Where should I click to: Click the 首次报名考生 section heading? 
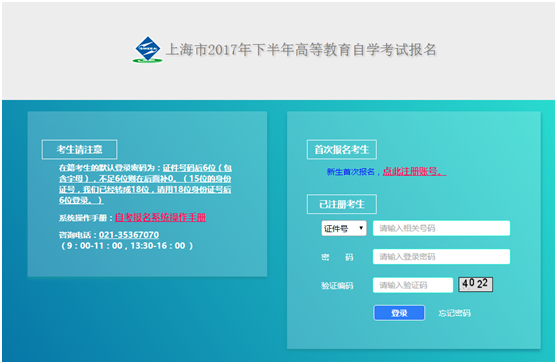(342, 150)
